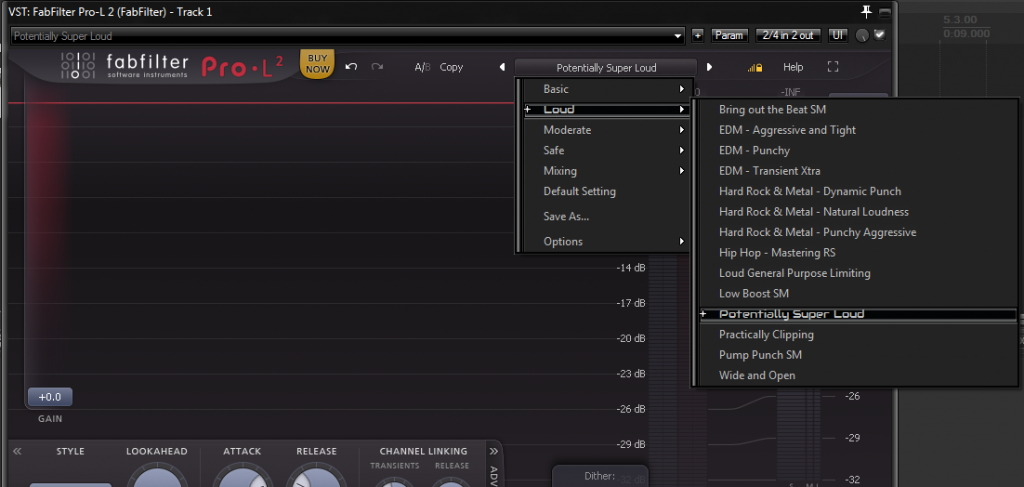The width and height of the screenshot is (1024, 487).
Task: Select EDM - Punchy preset
Action: (857, 150)
